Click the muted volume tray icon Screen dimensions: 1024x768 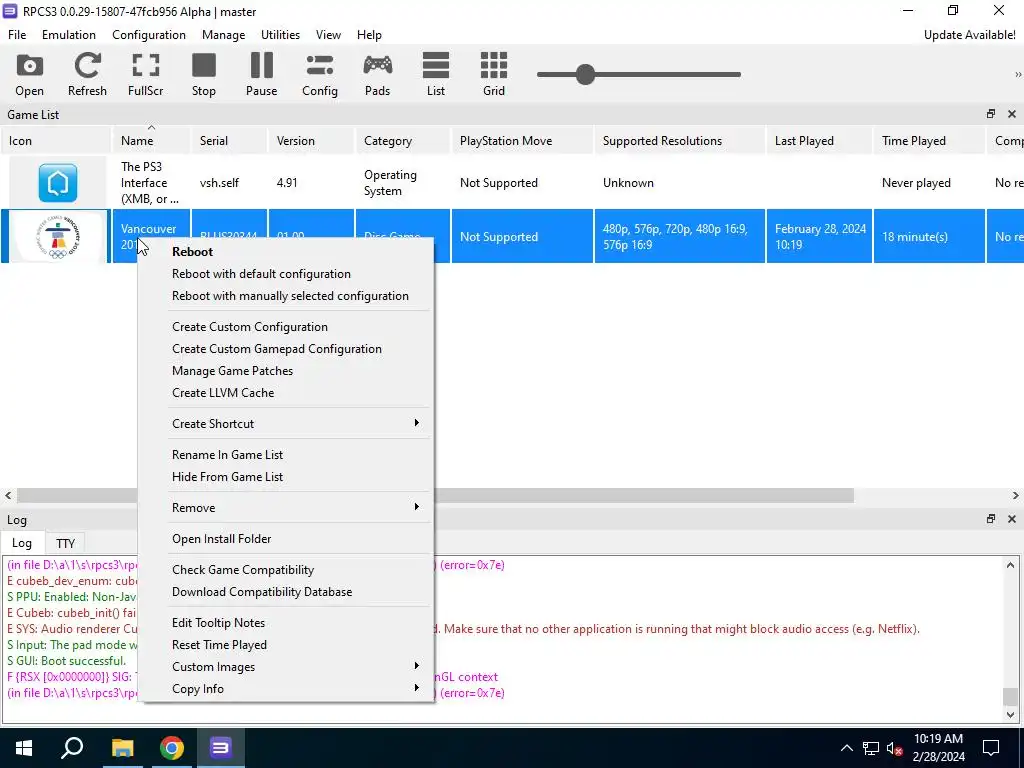894,748
